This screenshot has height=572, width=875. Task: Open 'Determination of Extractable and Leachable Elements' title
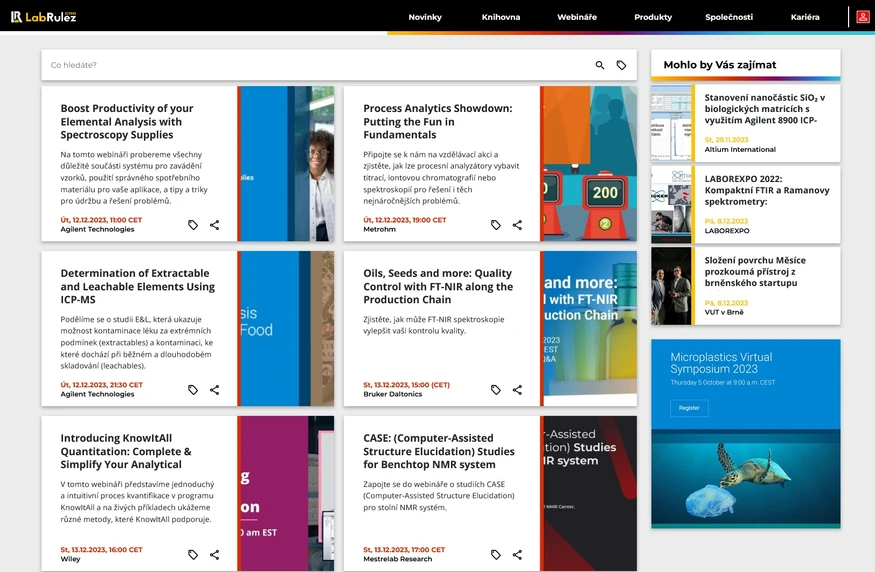(x=137, y=286)
